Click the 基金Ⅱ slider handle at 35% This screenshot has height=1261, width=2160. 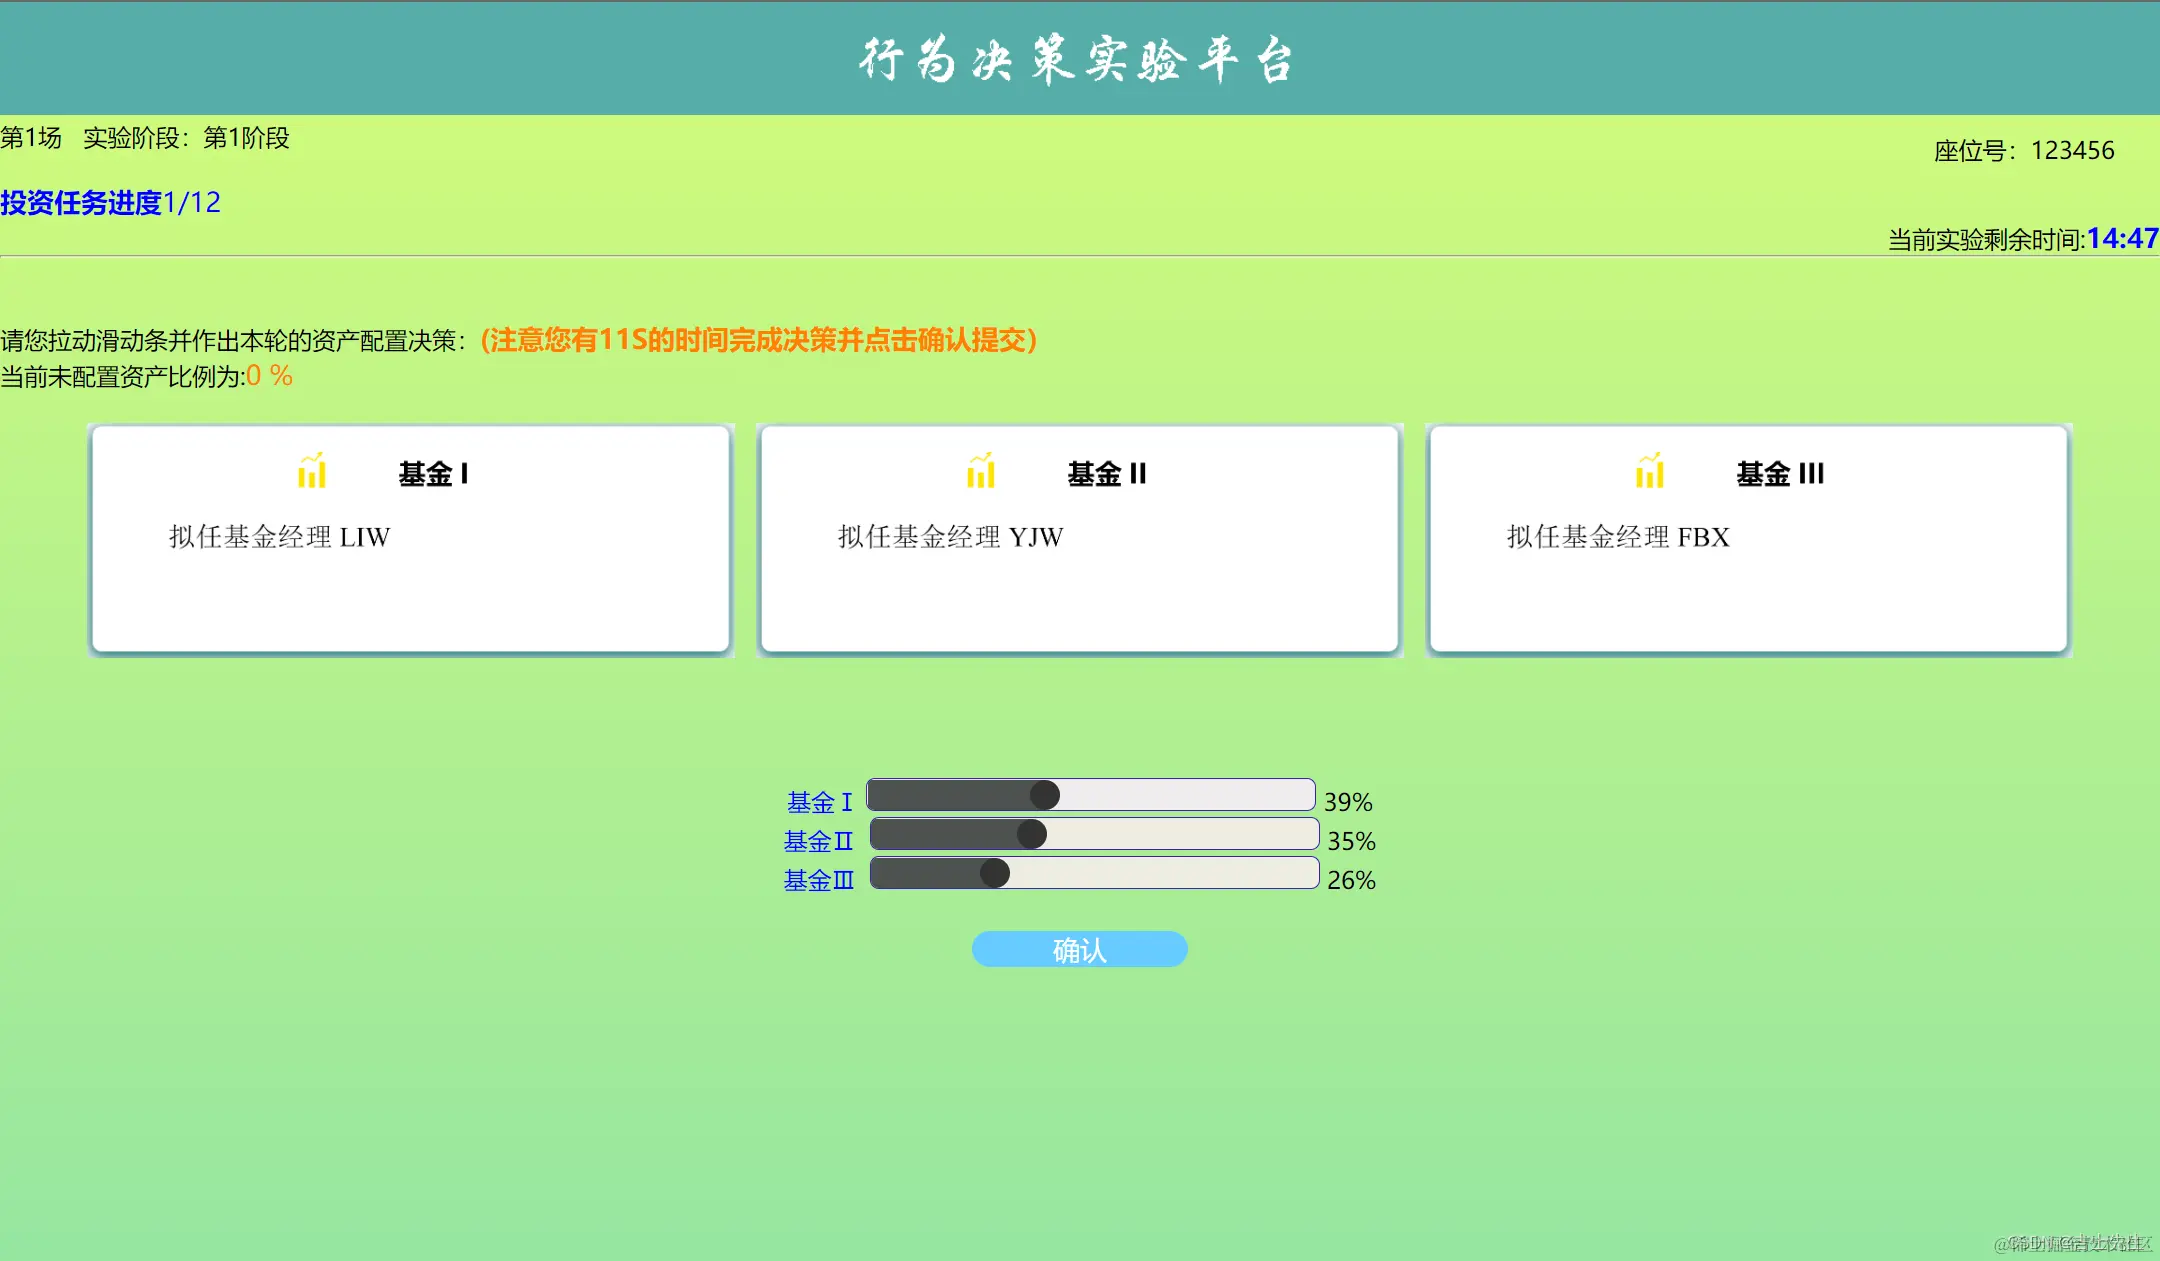click(1031, 834)
